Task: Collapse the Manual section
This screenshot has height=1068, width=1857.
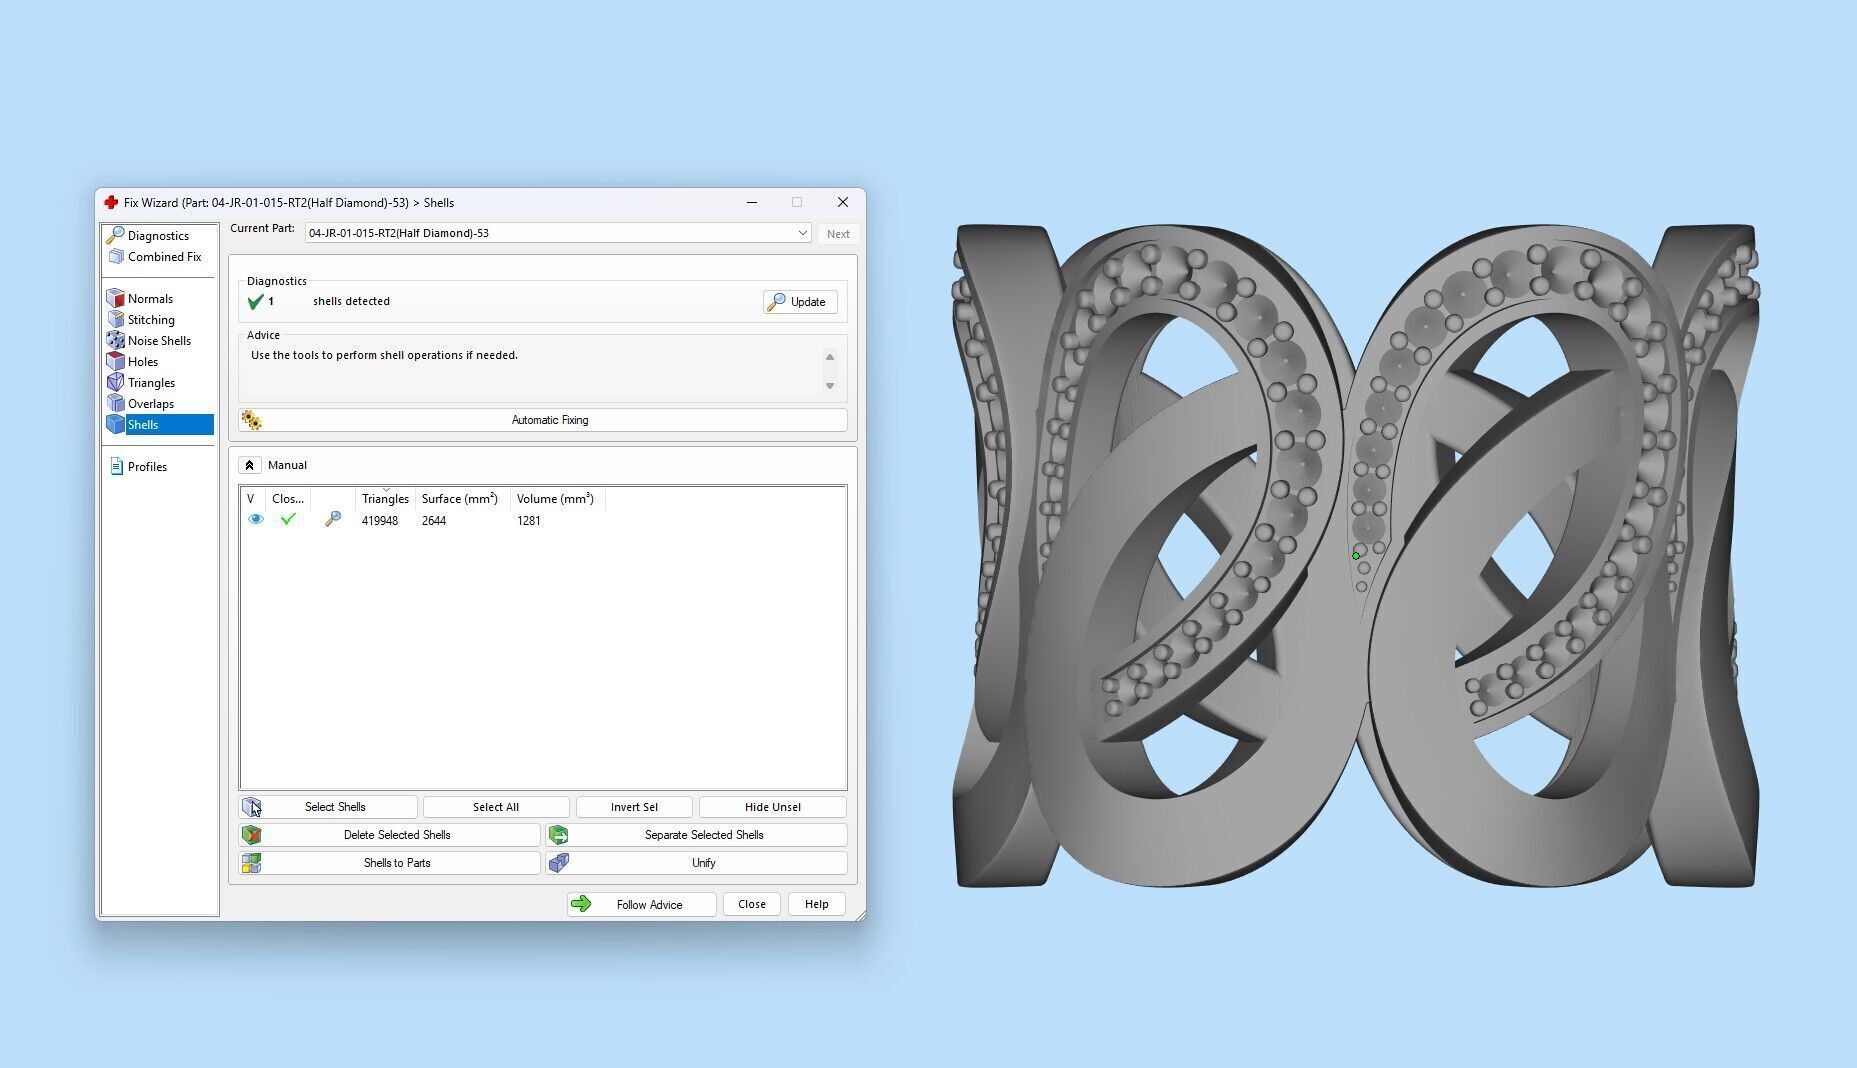Action: coord(250,465)
